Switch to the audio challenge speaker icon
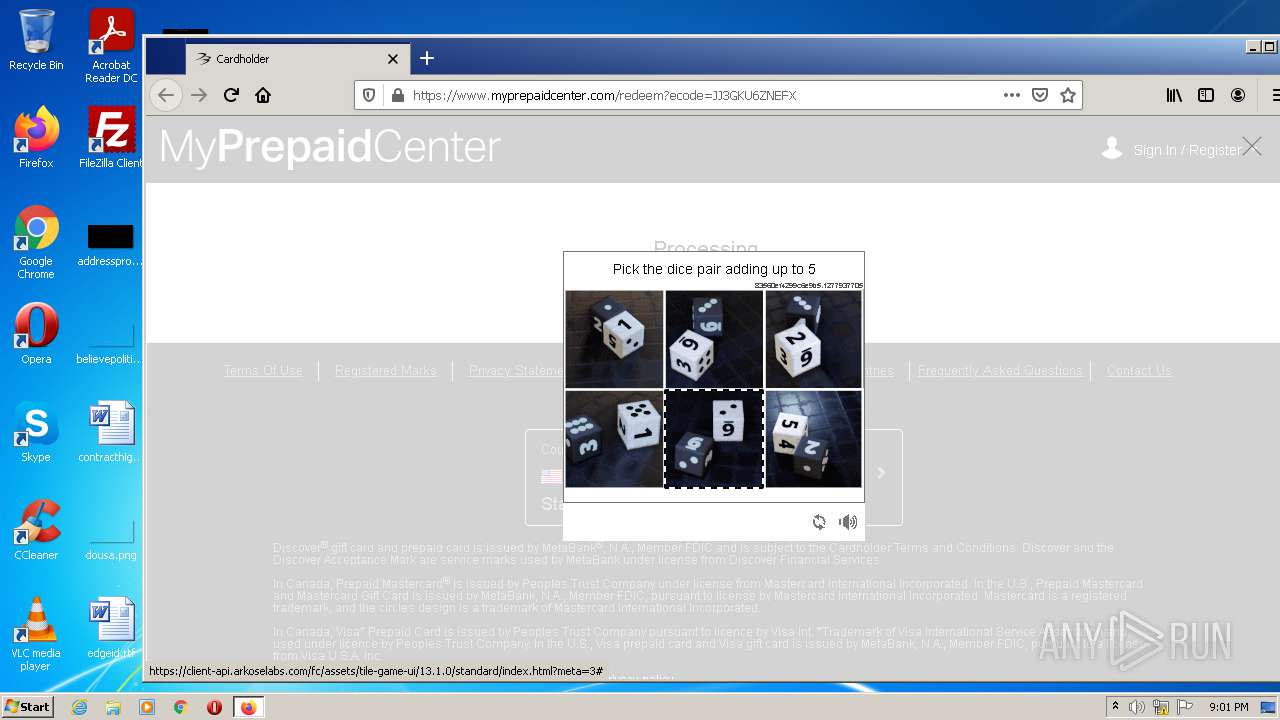 coord(848,522)
